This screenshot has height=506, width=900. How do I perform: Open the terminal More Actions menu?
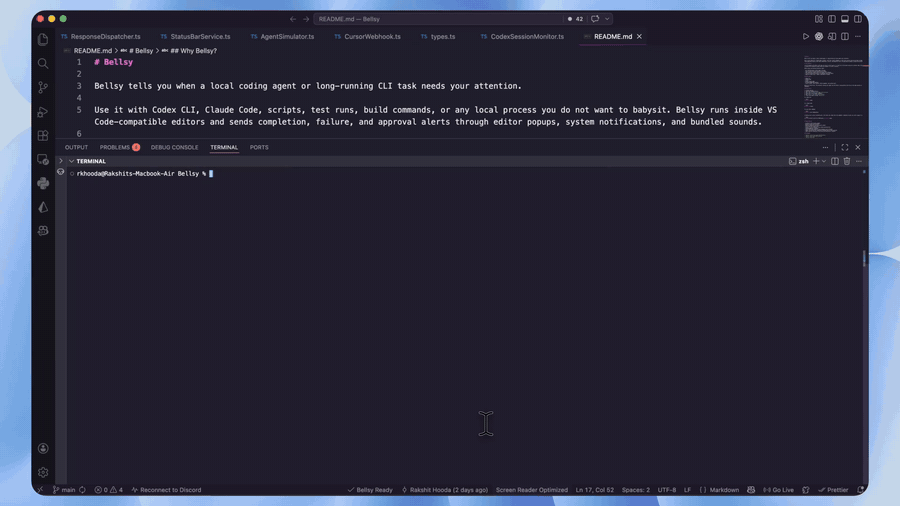tap(859, 161)
